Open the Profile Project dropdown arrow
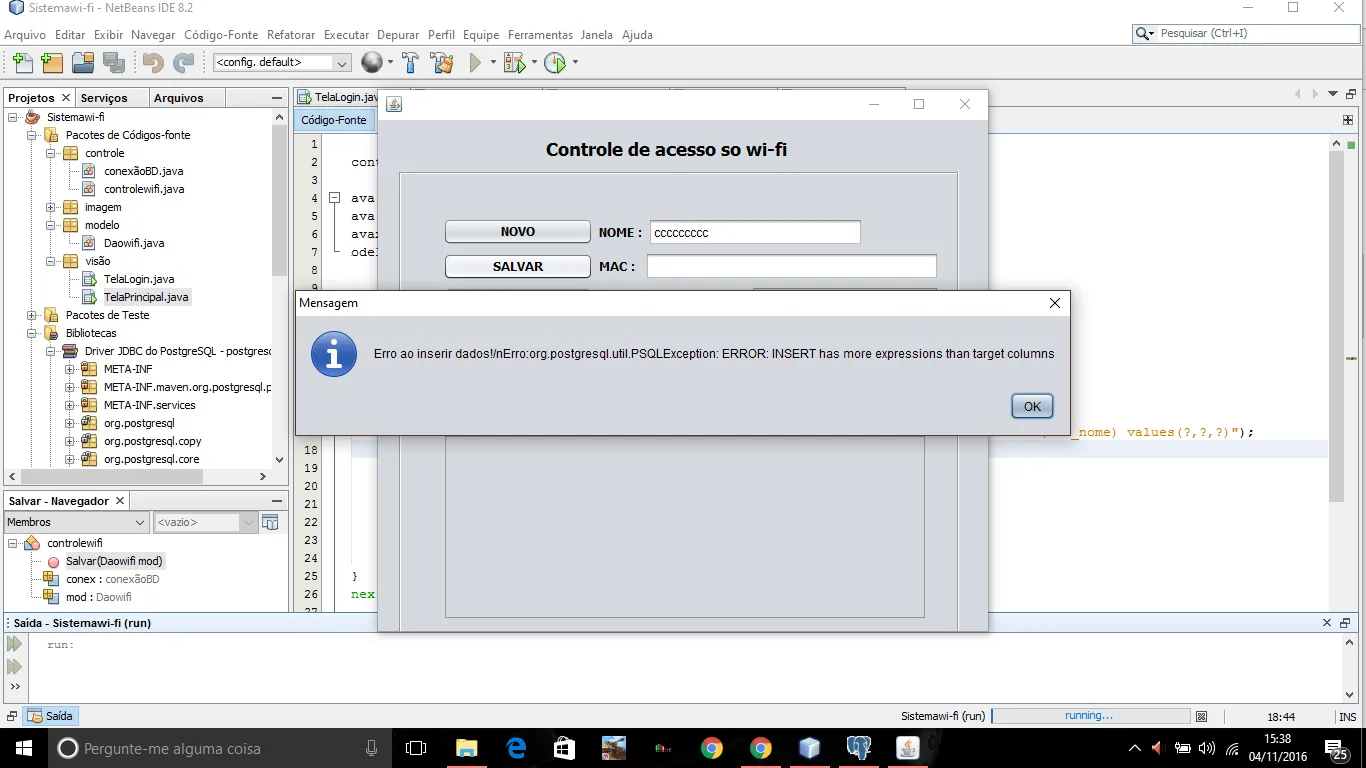 (575, 62)
